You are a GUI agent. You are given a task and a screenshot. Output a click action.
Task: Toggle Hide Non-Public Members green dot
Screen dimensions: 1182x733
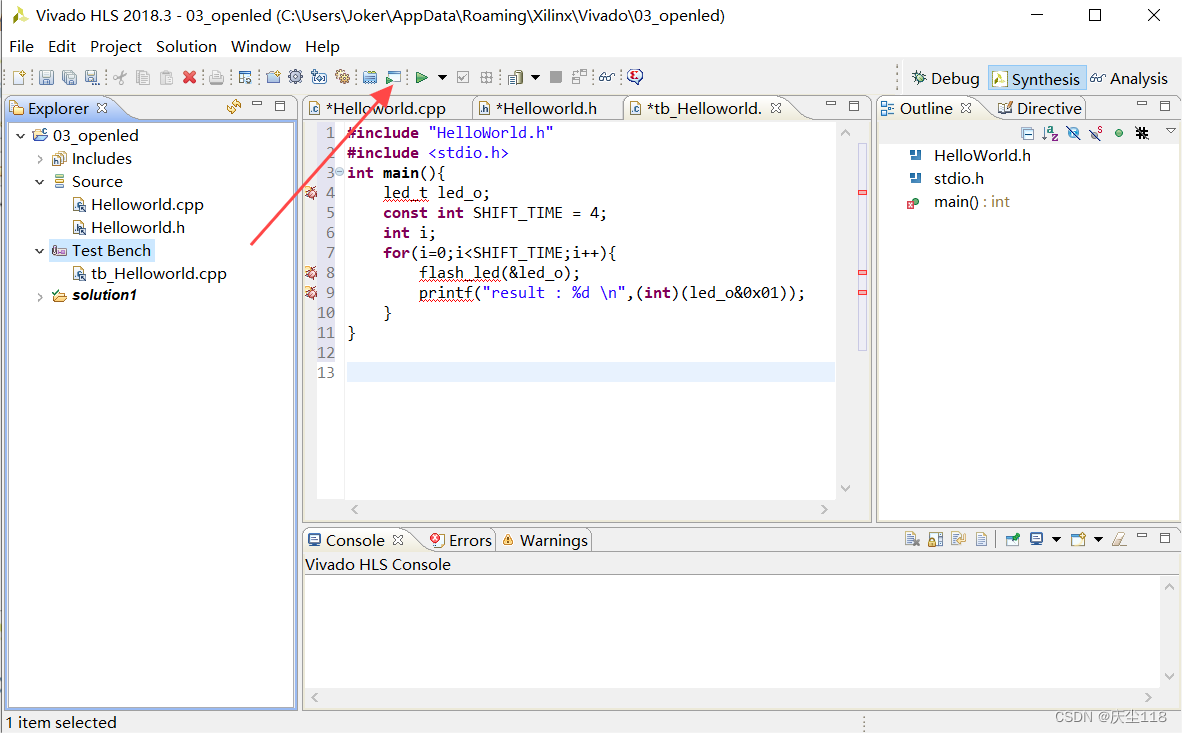click(1119, 133)
